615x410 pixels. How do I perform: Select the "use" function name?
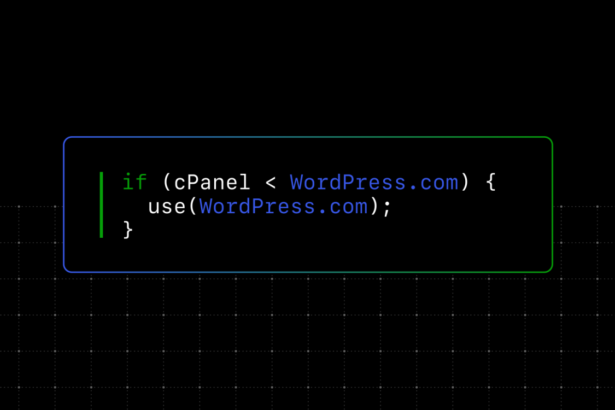[166, 207]
